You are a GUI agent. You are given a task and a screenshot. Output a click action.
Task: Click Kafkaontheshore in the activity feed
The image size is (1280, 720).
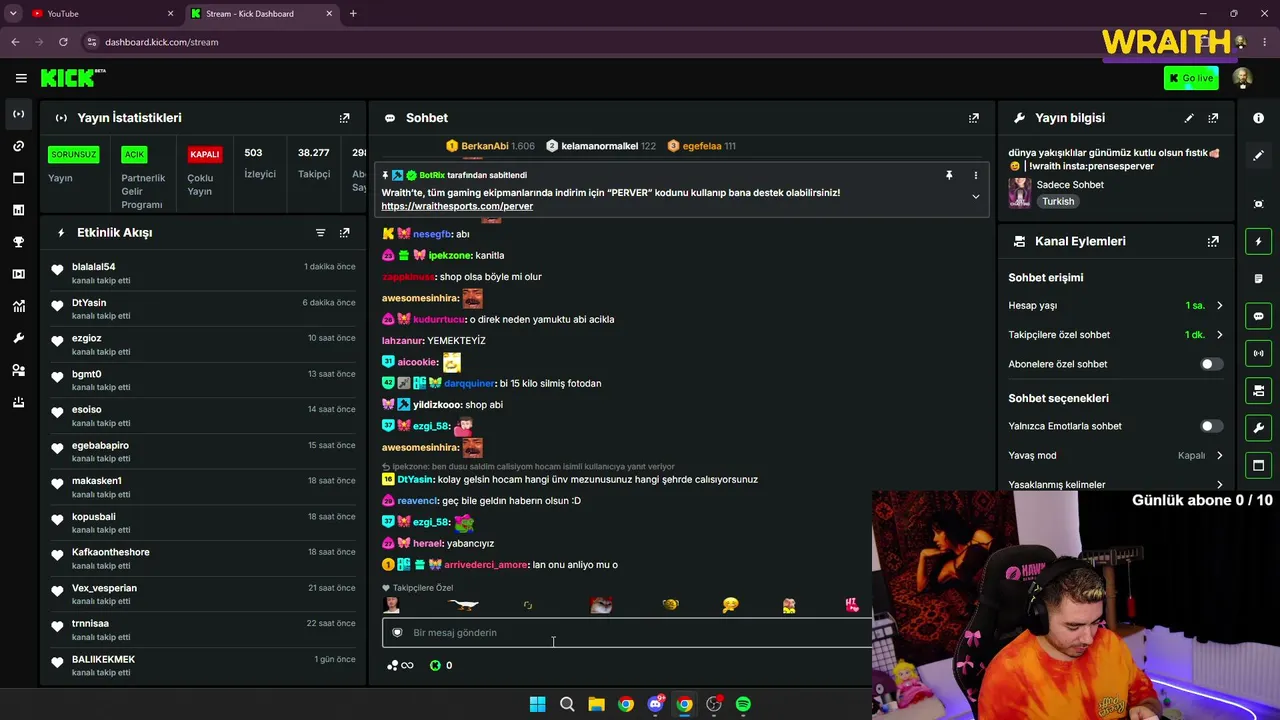tap(111, 552)
